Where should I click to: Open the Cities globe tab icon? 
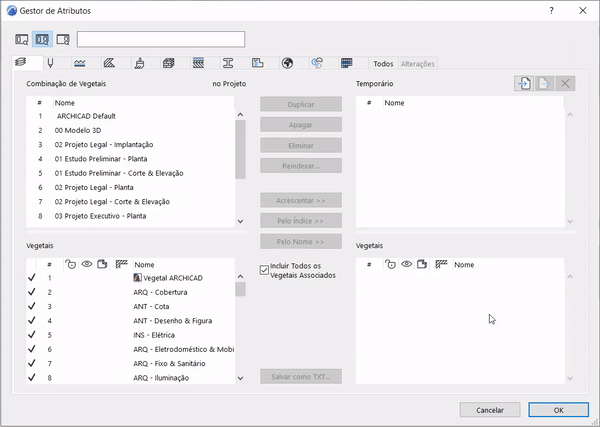tap(287, 63)
